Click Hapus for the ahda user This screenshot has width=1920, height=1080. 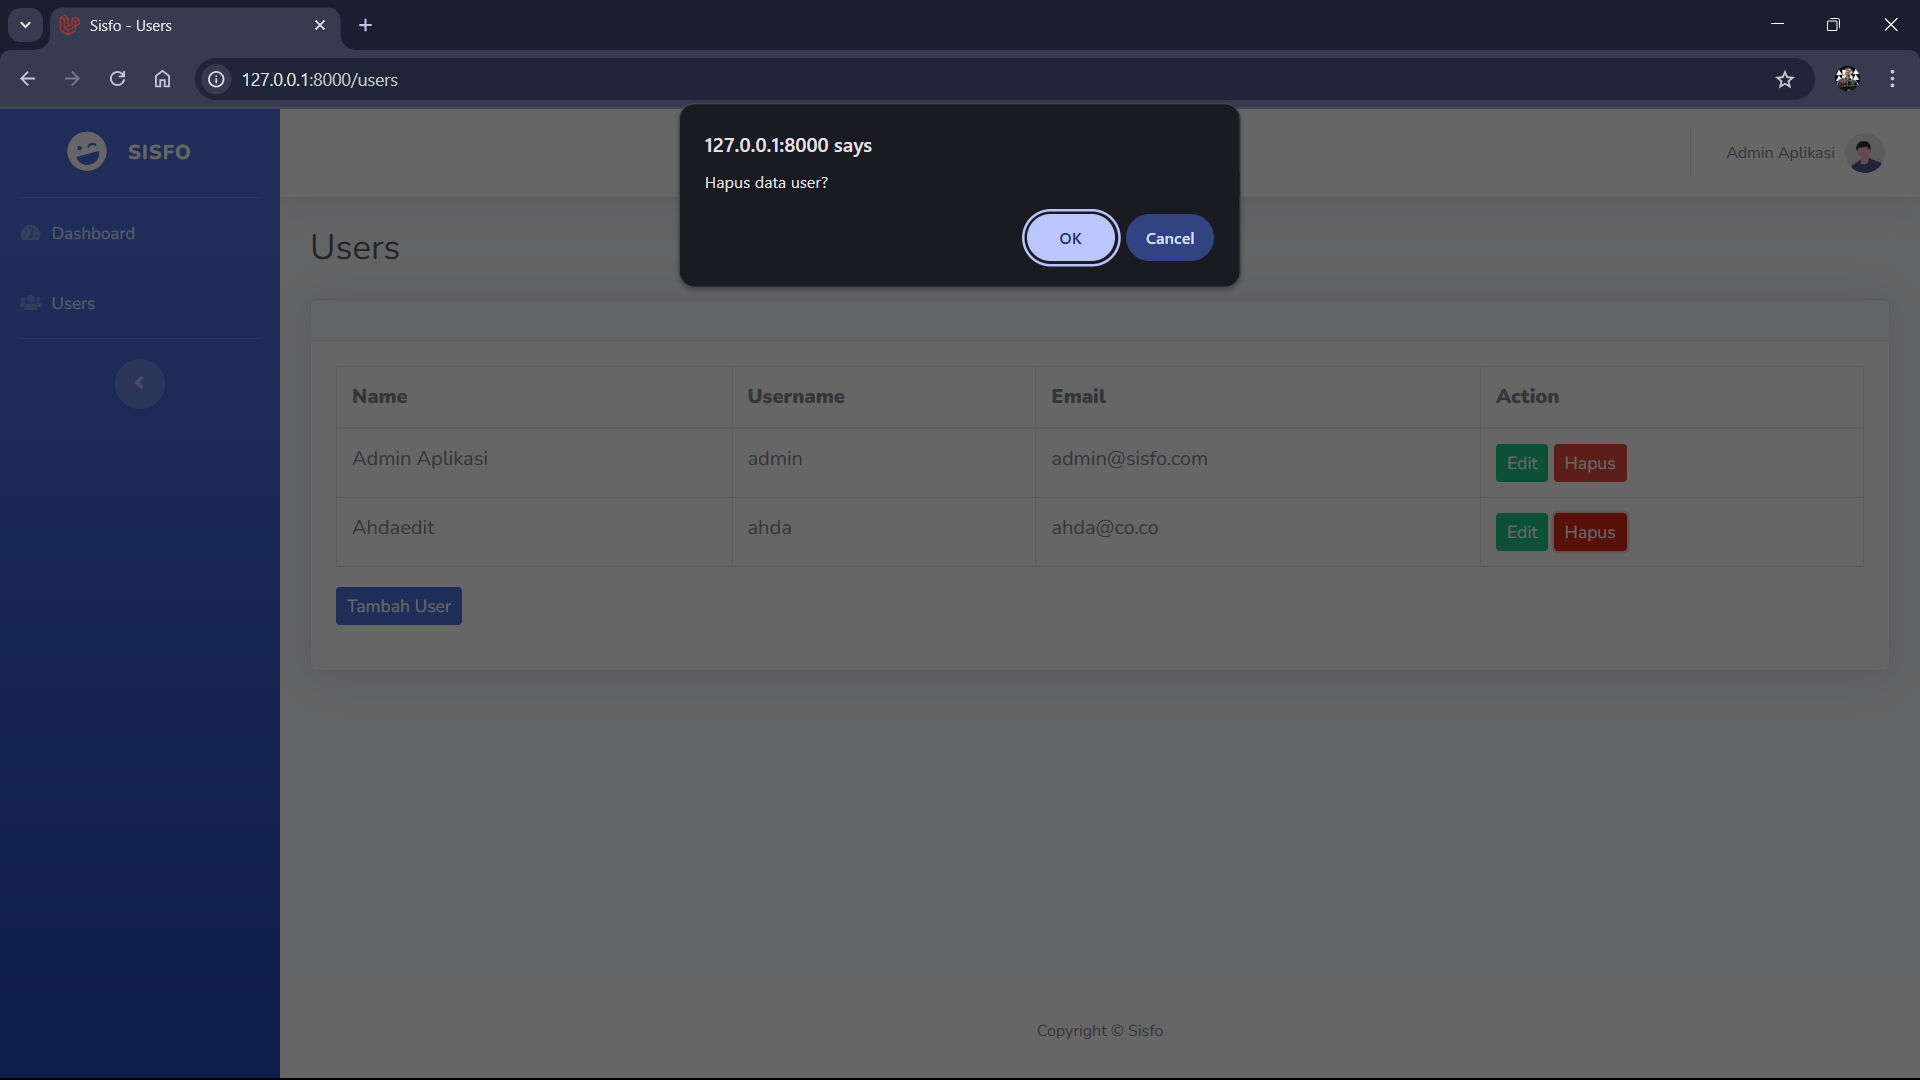coord(1589,532)
